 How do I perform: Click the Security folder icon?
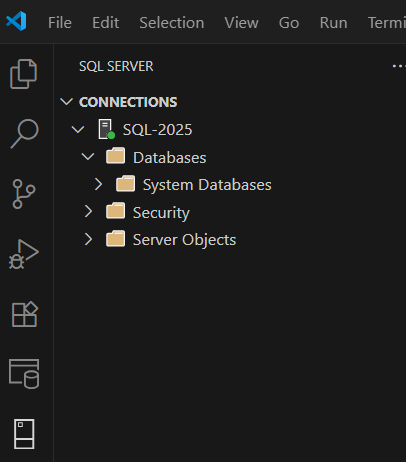click(x=115, y=211)
